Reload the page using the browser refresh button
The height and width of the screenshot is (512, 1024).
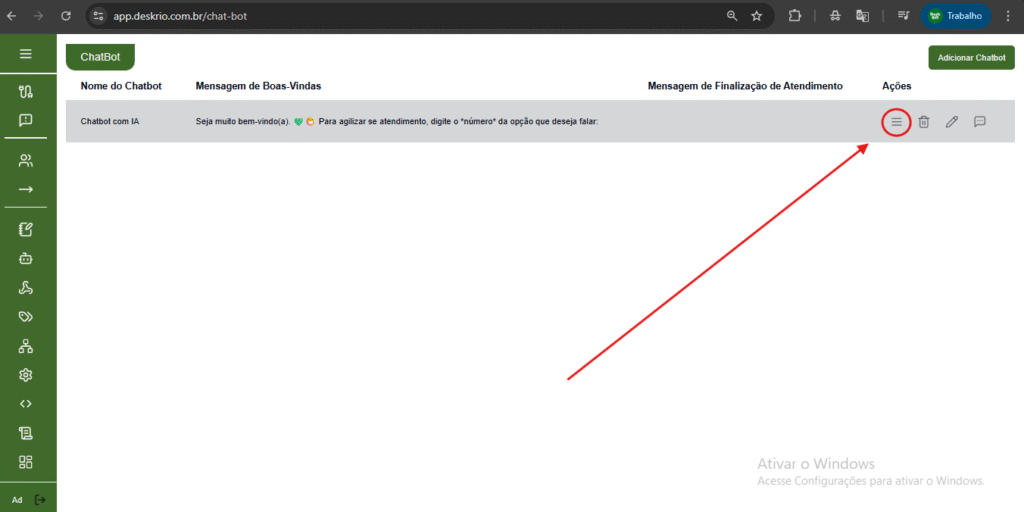(66, 16)
